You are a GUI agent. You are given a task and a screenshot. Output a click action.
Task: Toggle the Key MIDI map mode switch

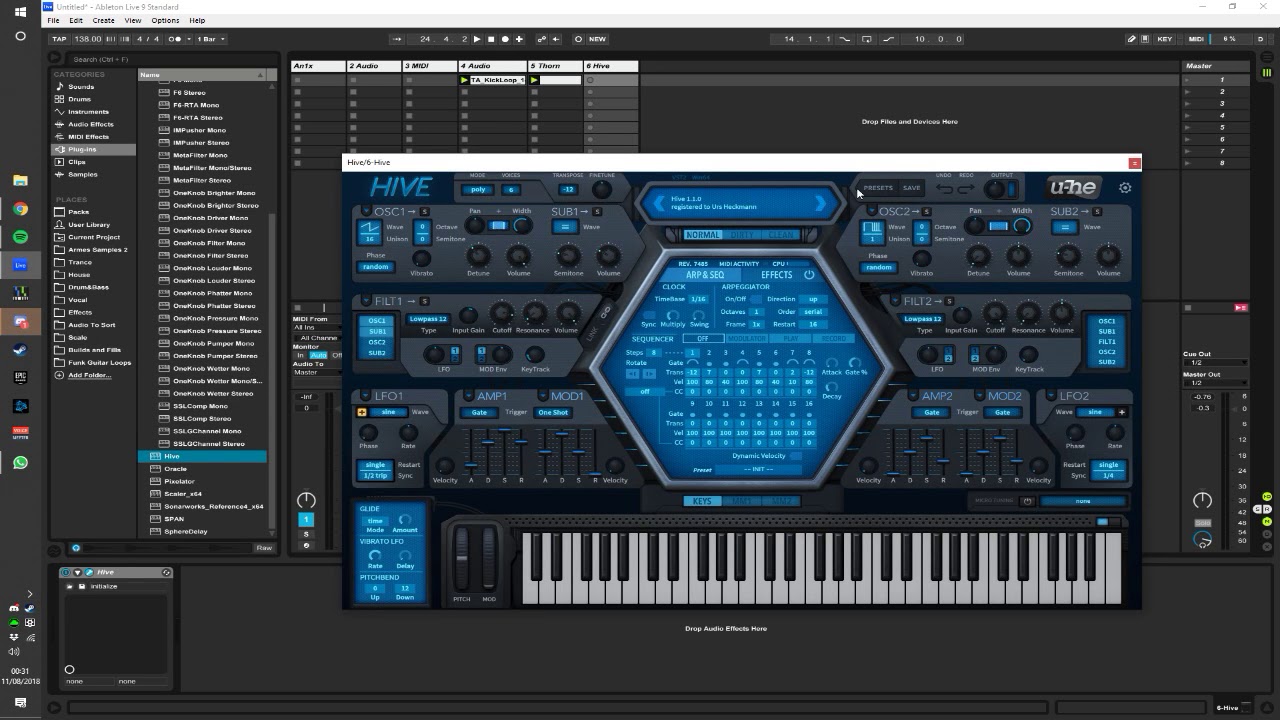(1164, 39)
